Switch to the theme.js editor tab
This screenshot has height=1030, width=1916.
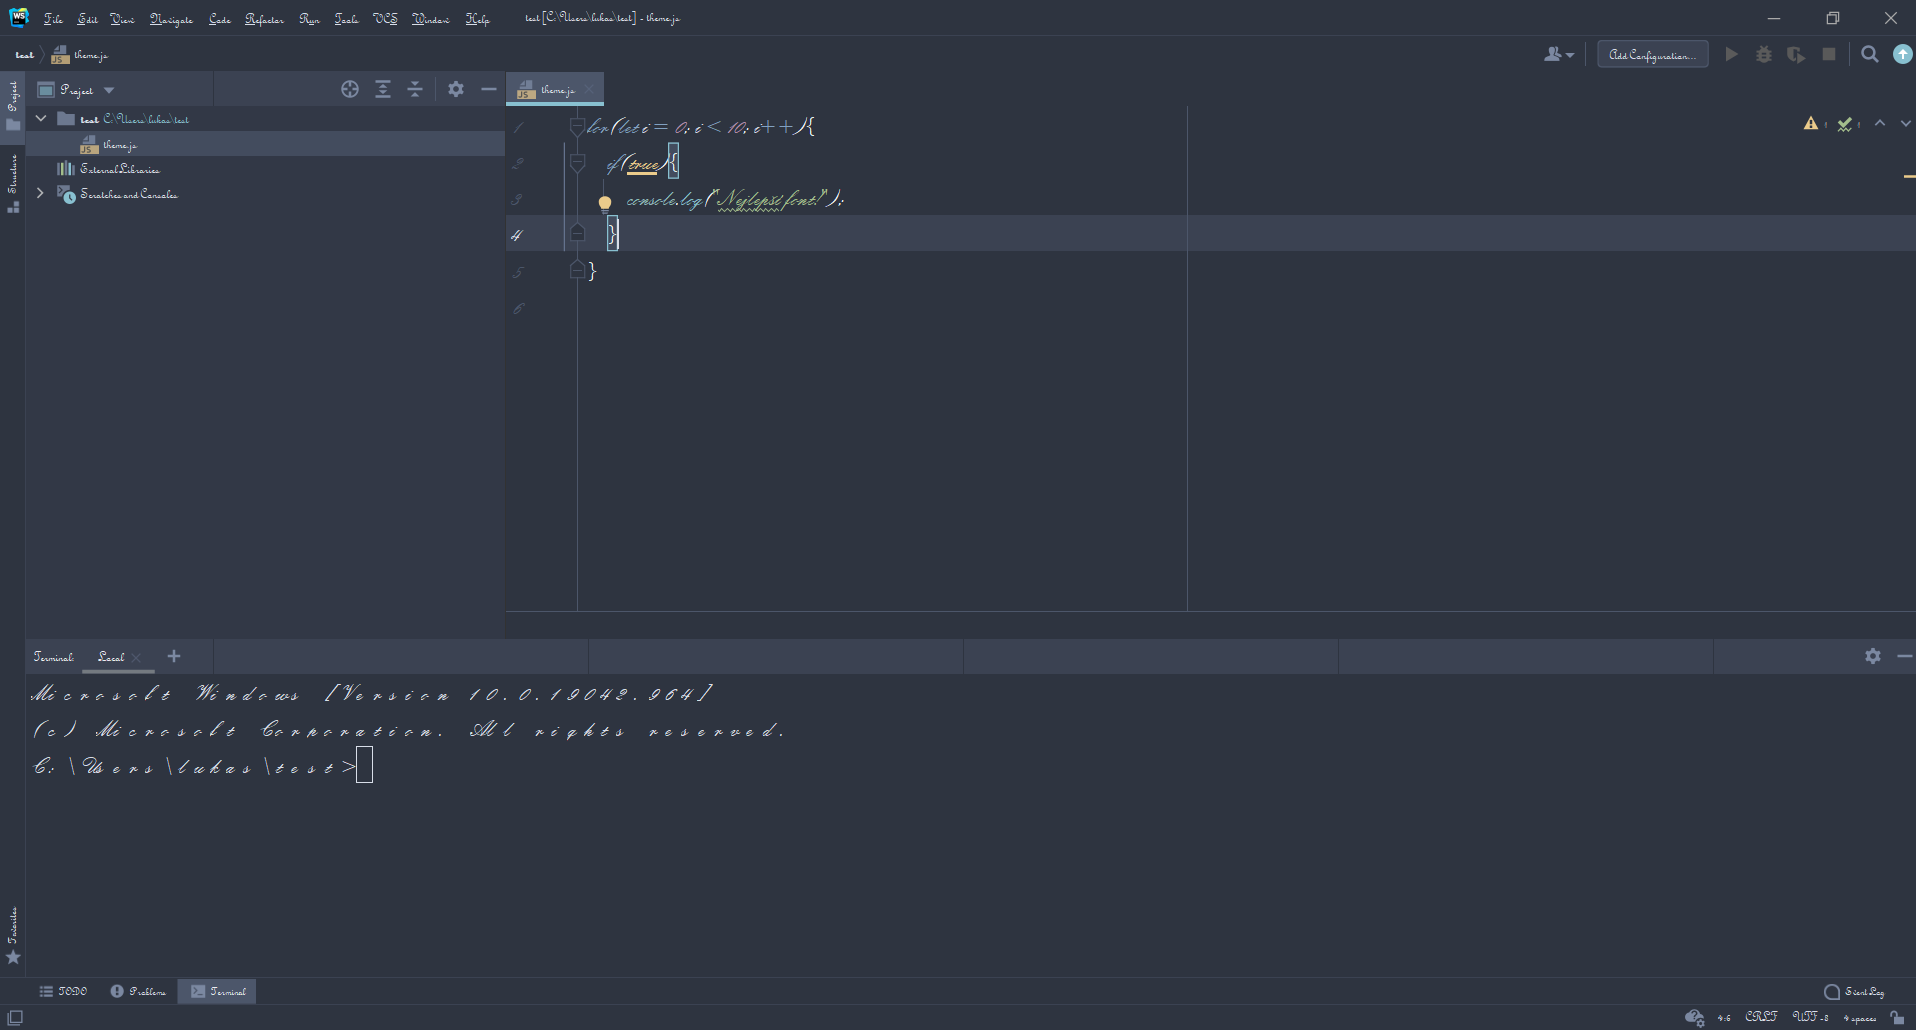pos(555,89)
